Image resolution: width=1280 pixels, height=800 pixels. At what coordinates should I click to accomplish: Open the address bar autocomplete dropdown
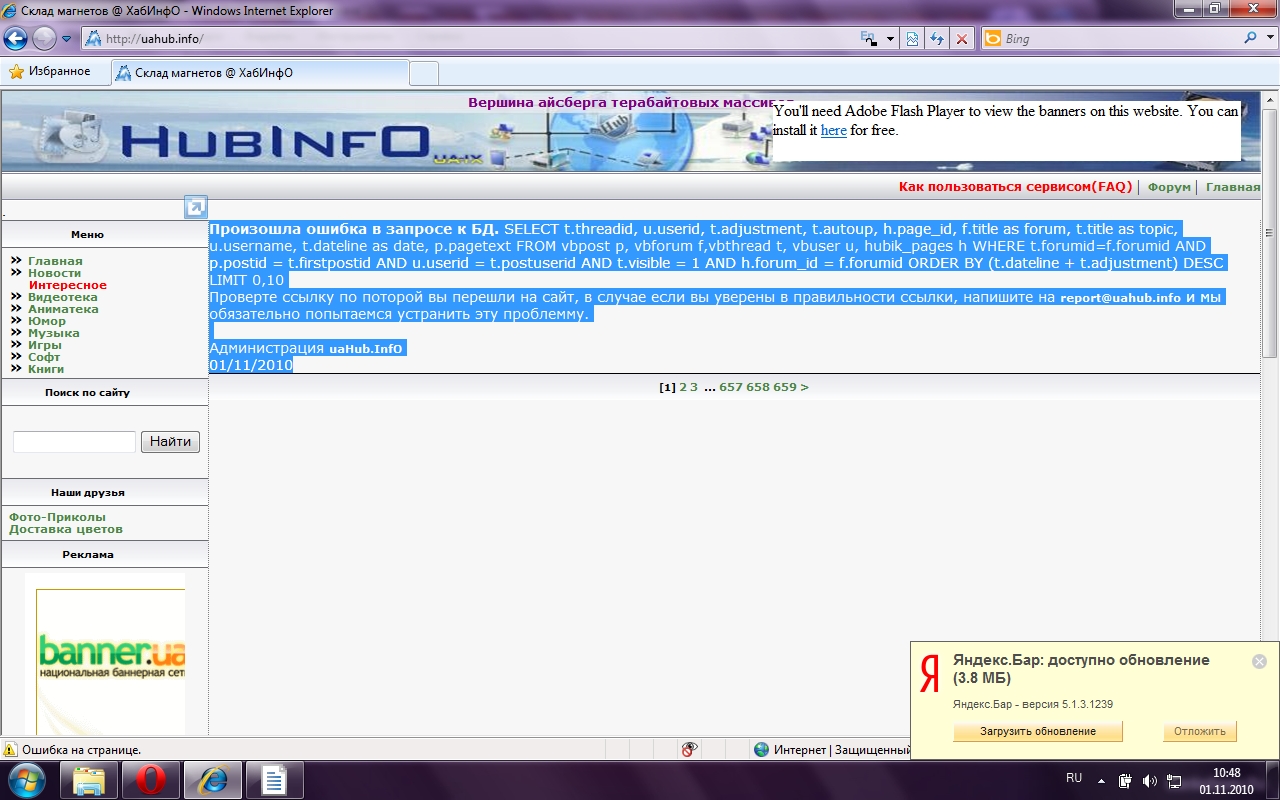click(x=891, y=39)
